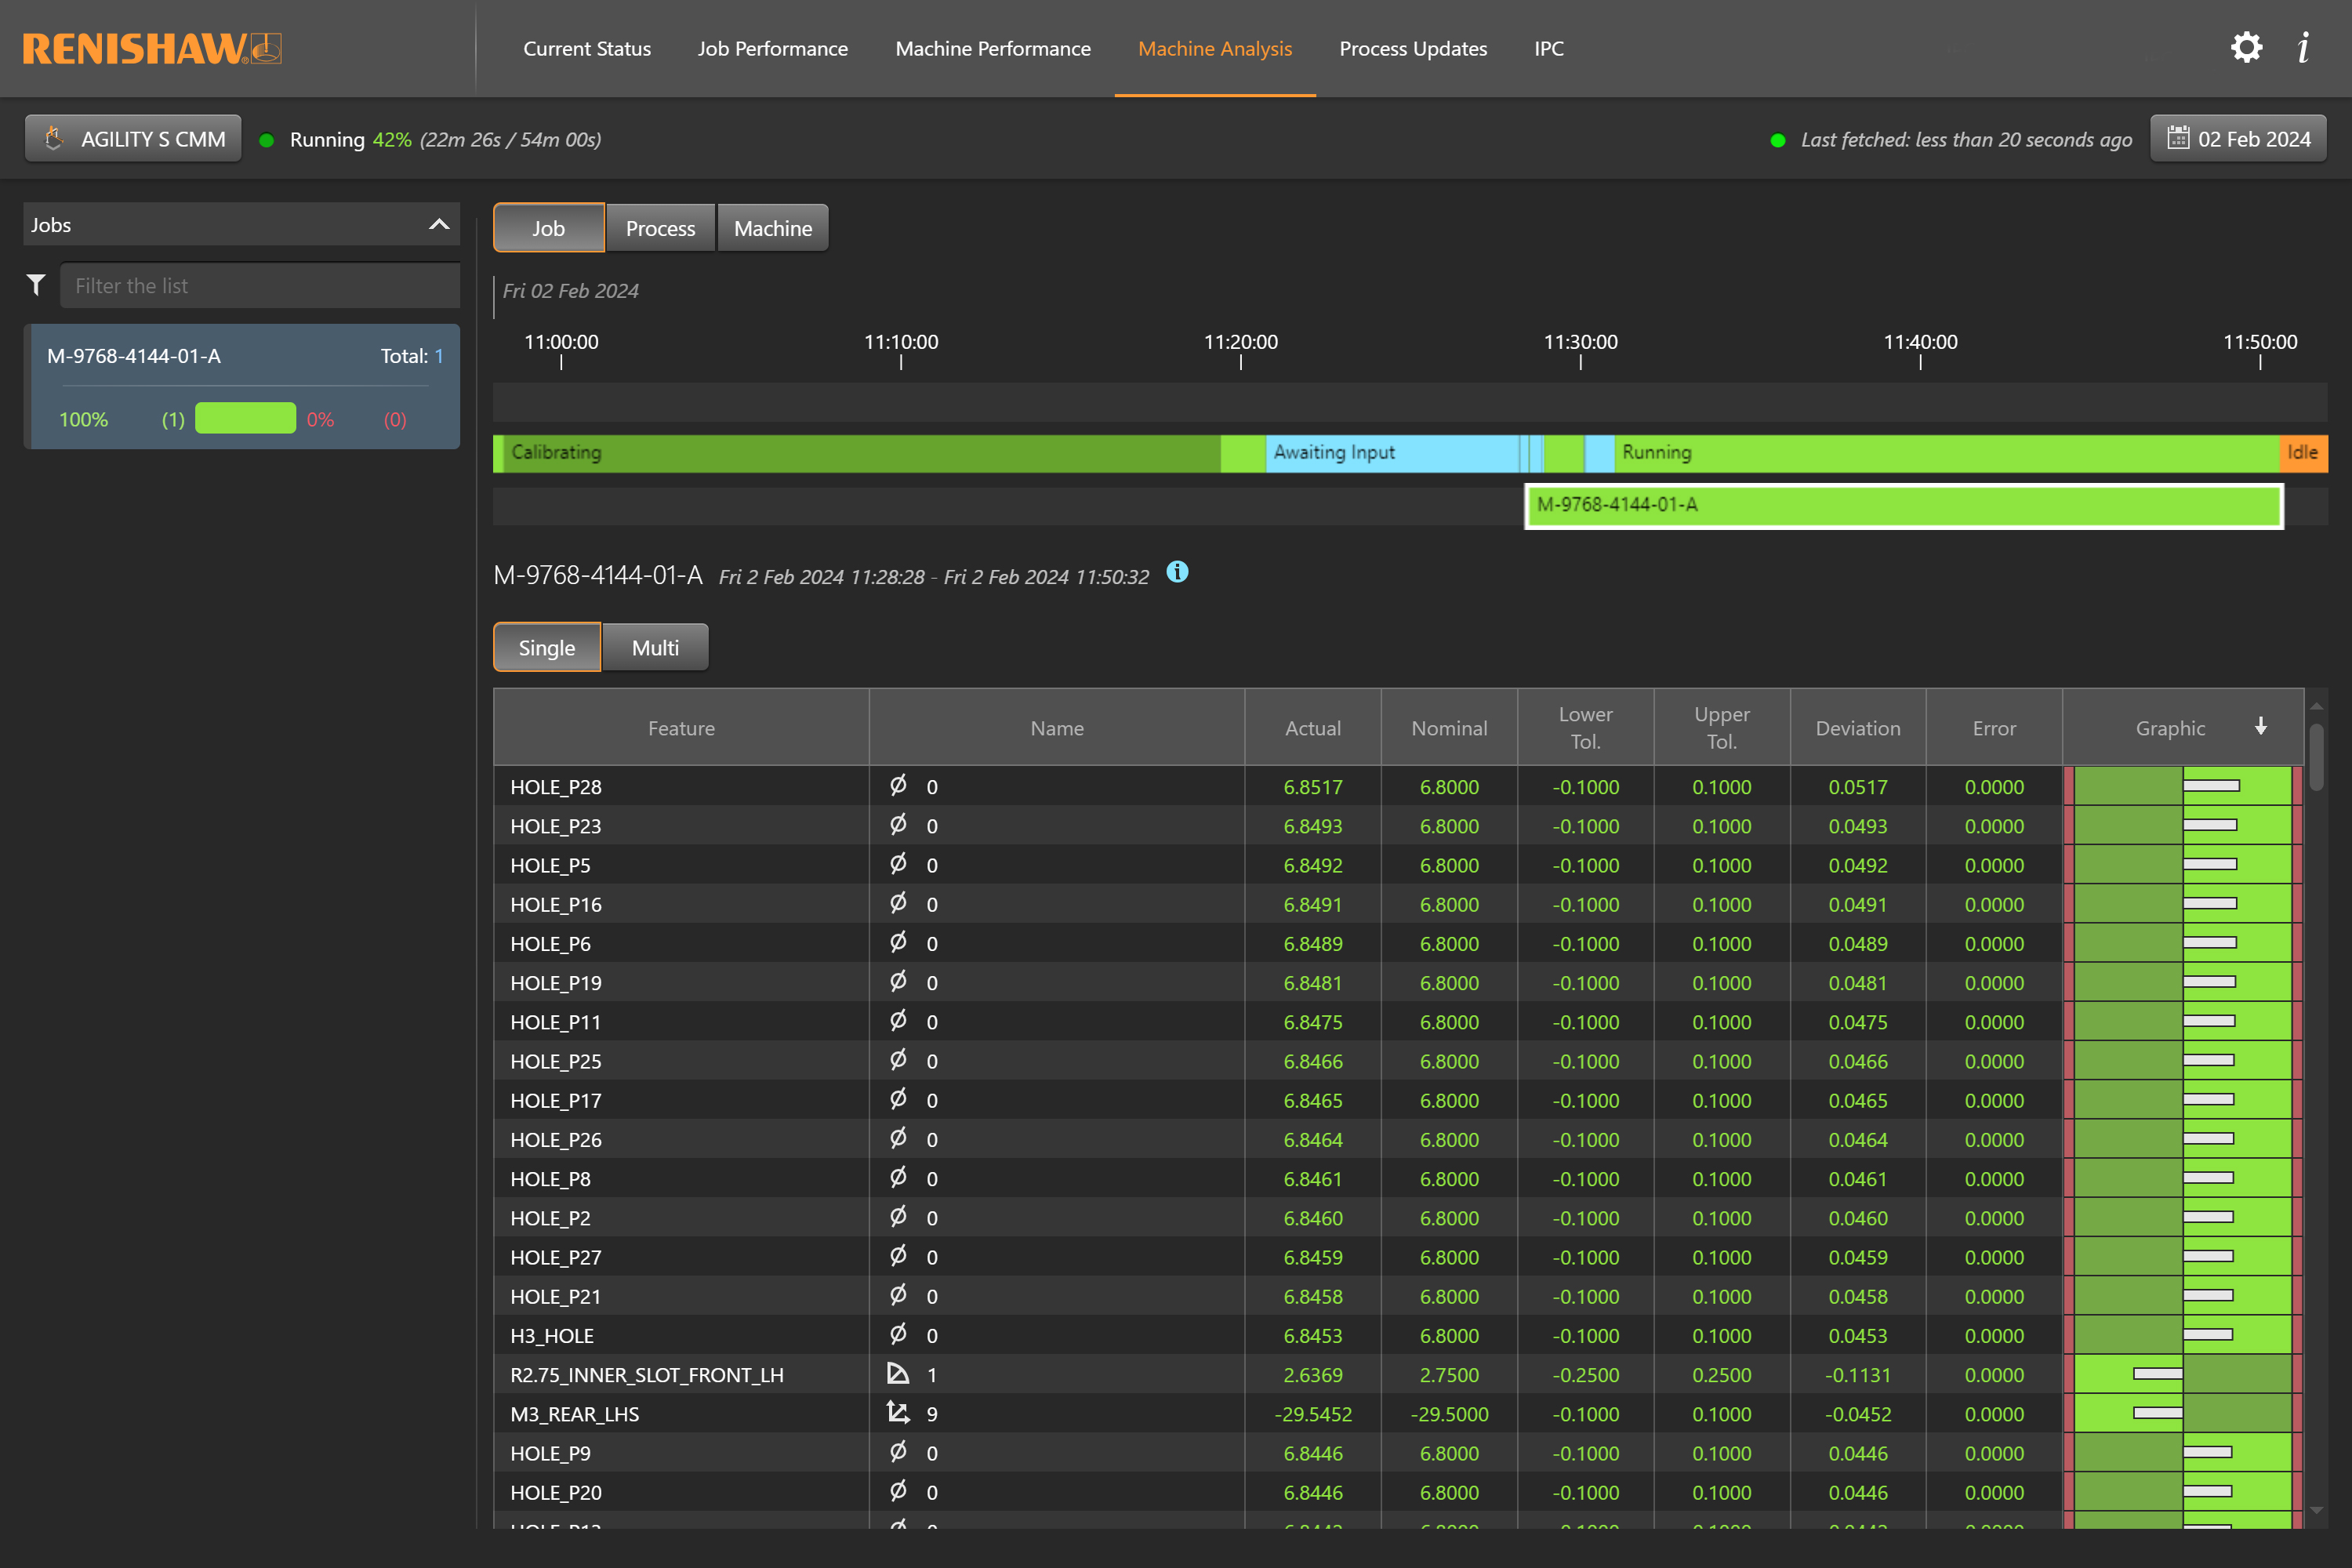This screenshot has width=2352, height=1568.
Task: Click the Filter the list input
Action: tap(260, 286)
